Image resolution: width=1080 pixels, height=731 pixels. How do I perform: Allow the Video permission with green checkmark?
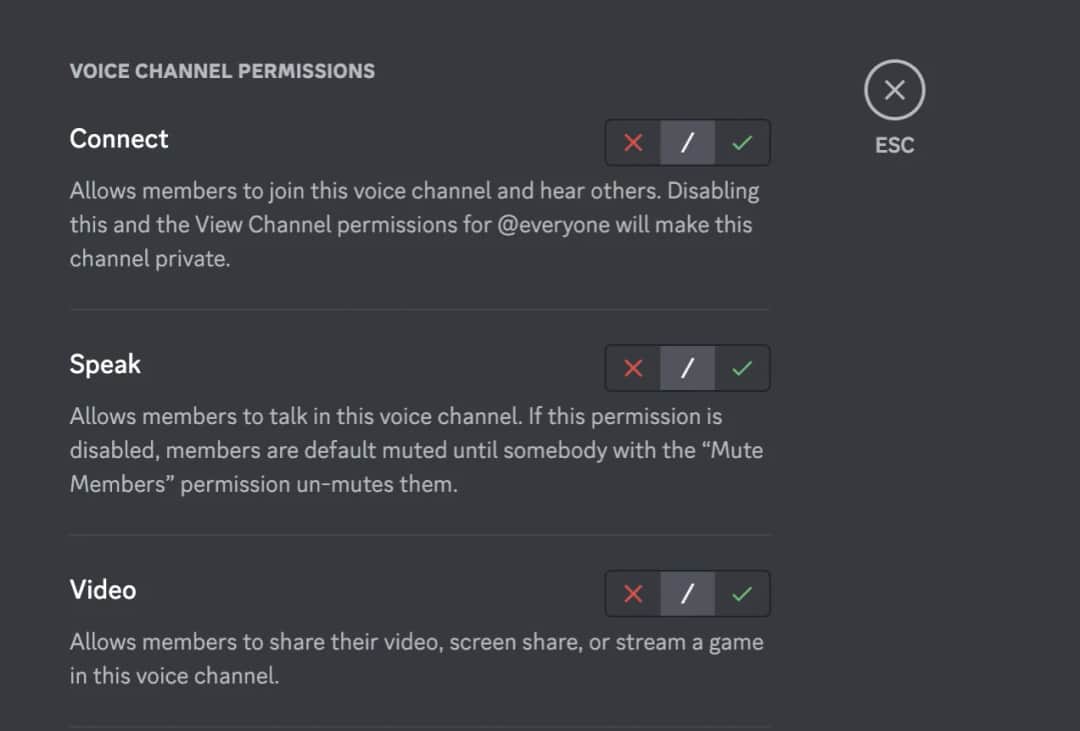pos(741,593)
